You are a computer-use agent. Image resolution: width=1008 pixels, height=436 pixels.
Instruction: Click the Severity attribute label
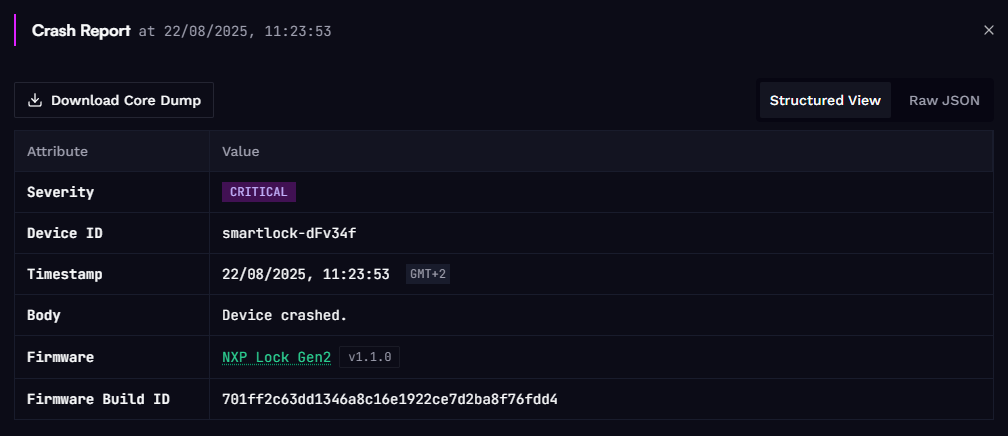point(60,192)
